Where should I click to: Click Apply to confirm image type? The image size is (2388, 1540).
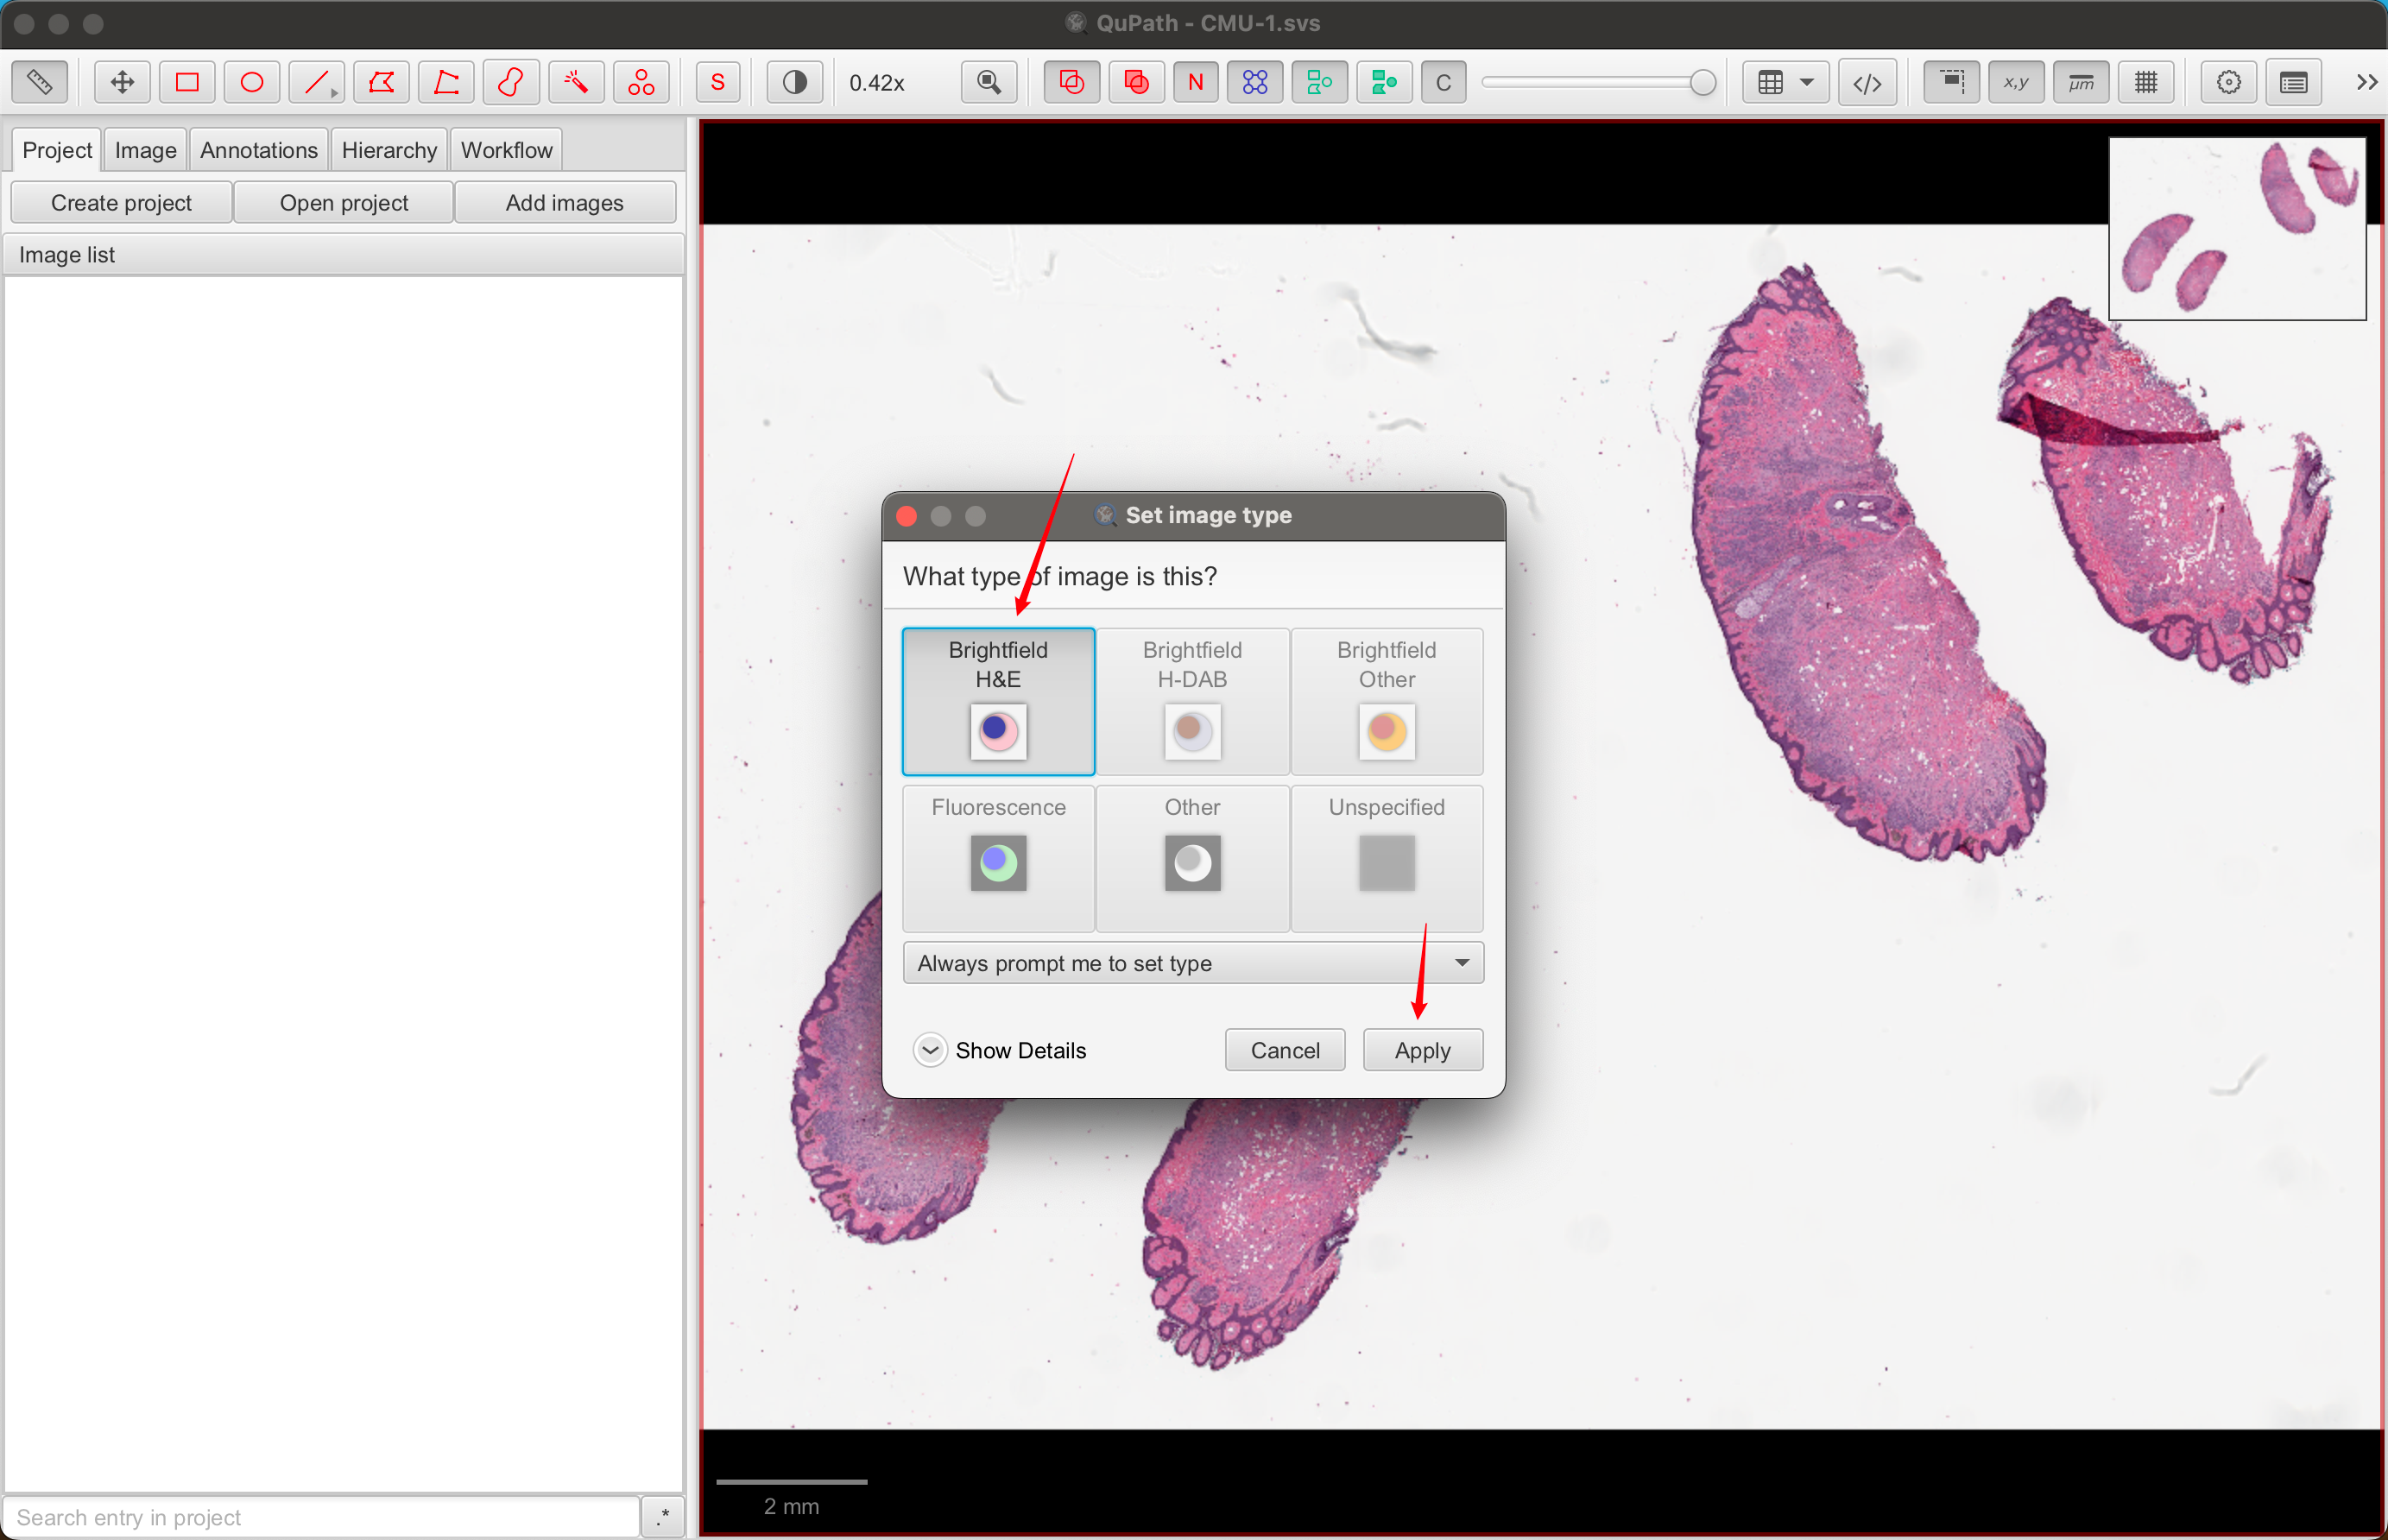click(x=1422, y=1050)
